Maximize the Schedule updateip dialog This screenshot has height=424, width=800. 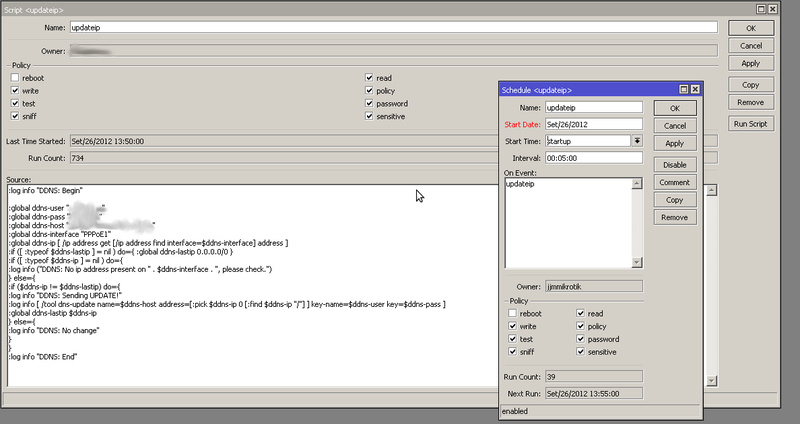point(684,89)
